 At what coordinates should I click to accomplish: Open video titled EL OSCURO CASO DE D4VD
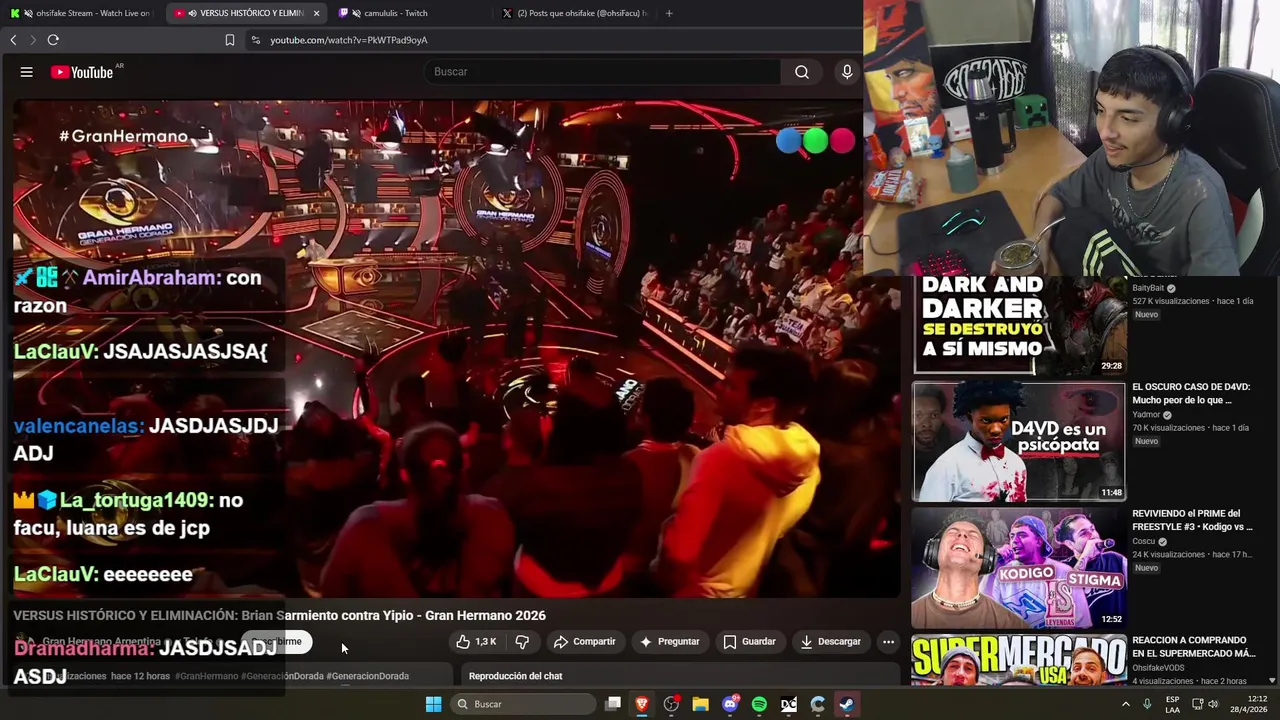coord(1191,393)
